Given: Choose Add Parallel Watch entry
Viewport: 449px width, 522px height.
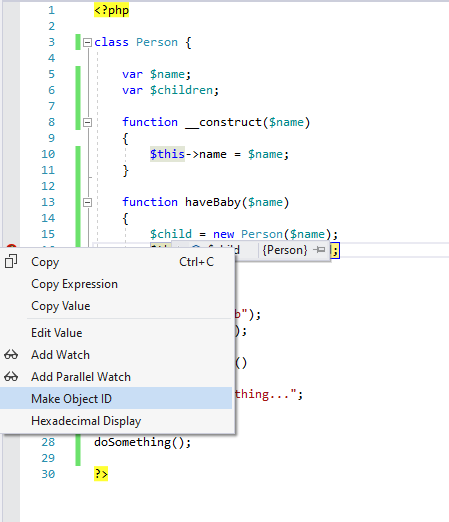Looking at the screenshot, I should 116,377.
